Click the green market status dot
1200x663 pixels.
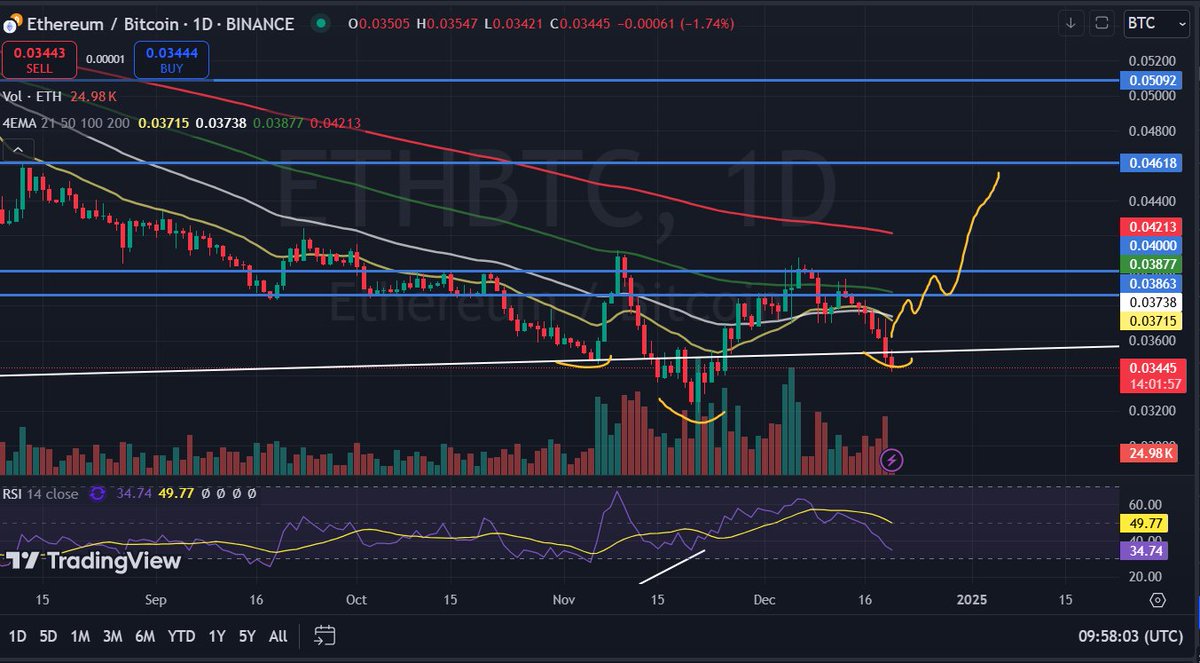click(319, 23)
